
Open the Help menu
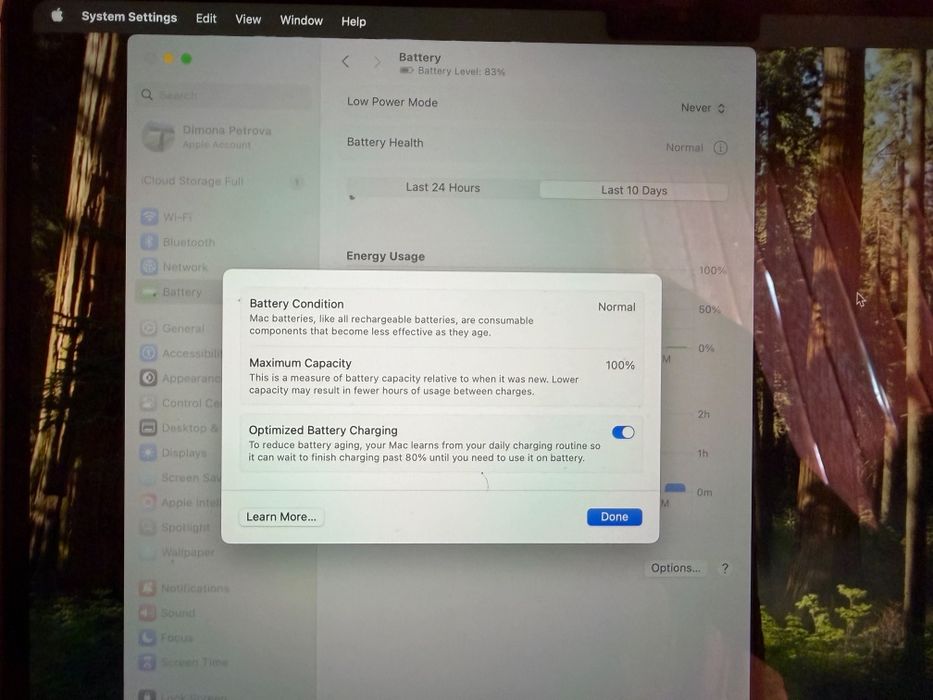pyautogui.click(x=353, y=21)
